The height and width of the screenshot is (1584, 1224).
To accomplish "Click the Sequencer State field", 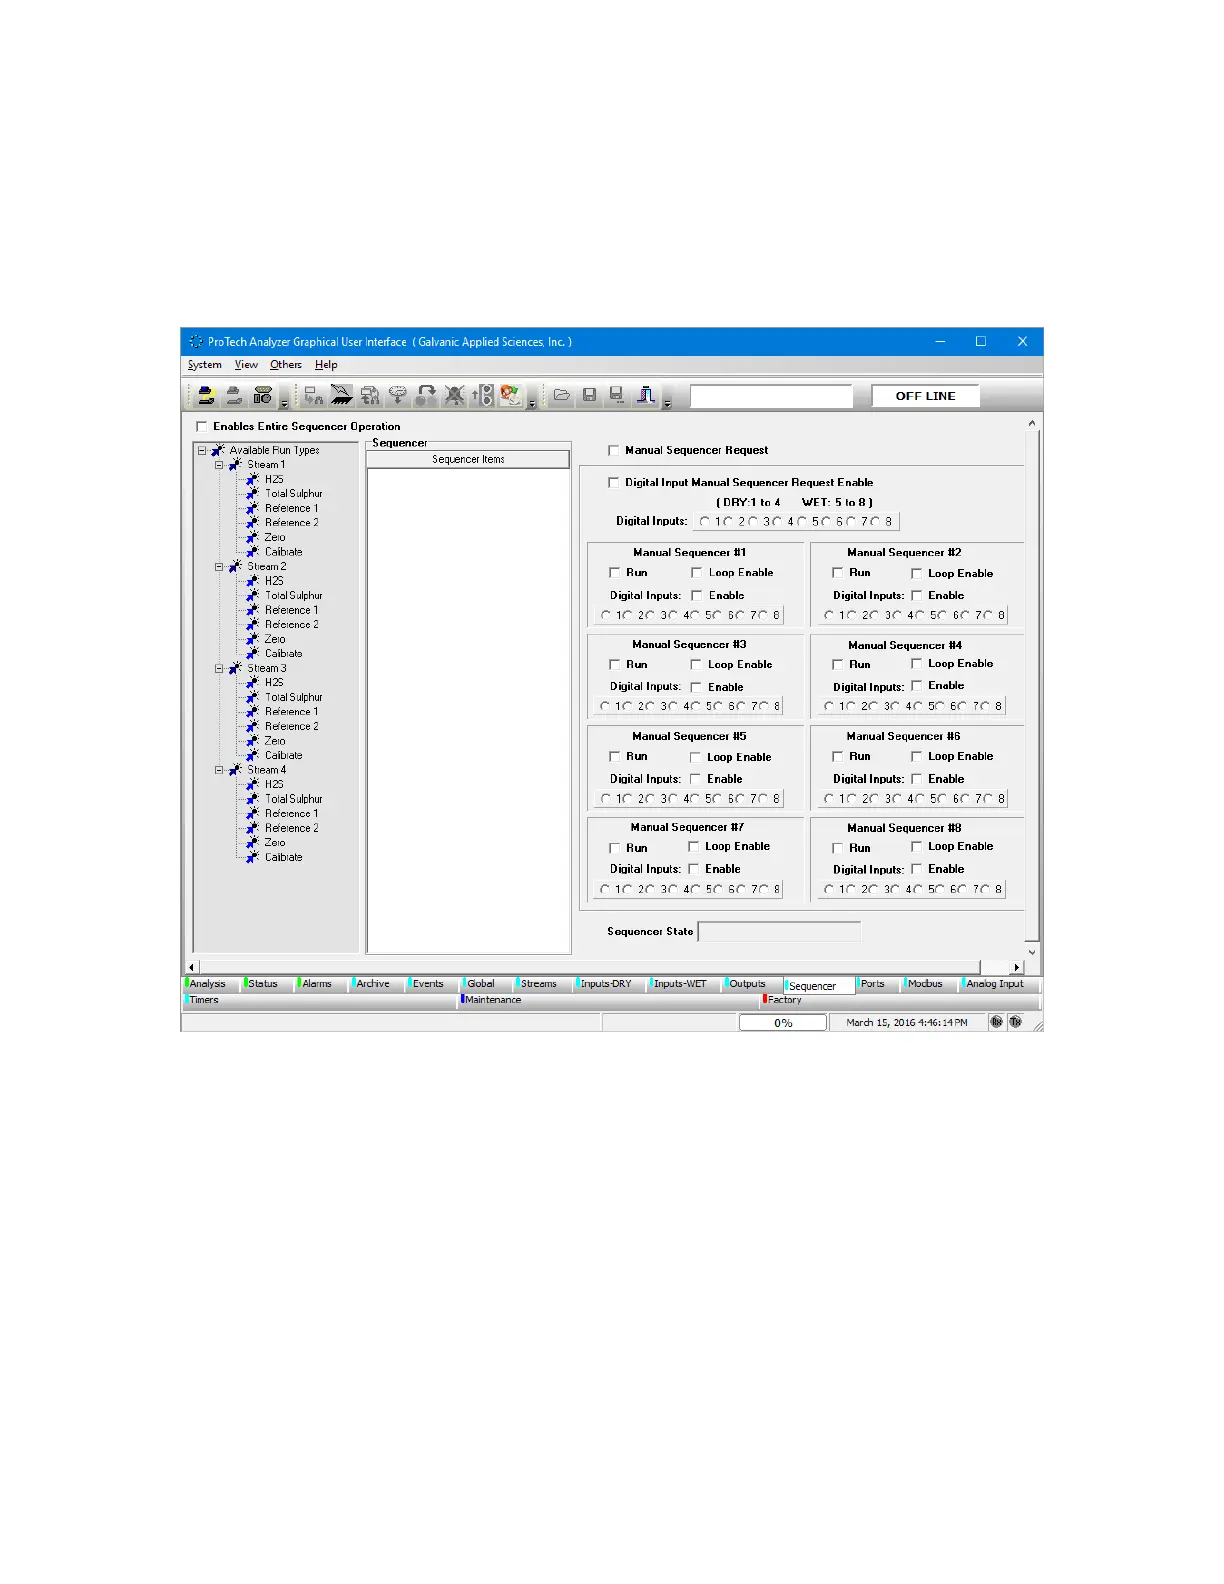I will click(x=778, y=932).
